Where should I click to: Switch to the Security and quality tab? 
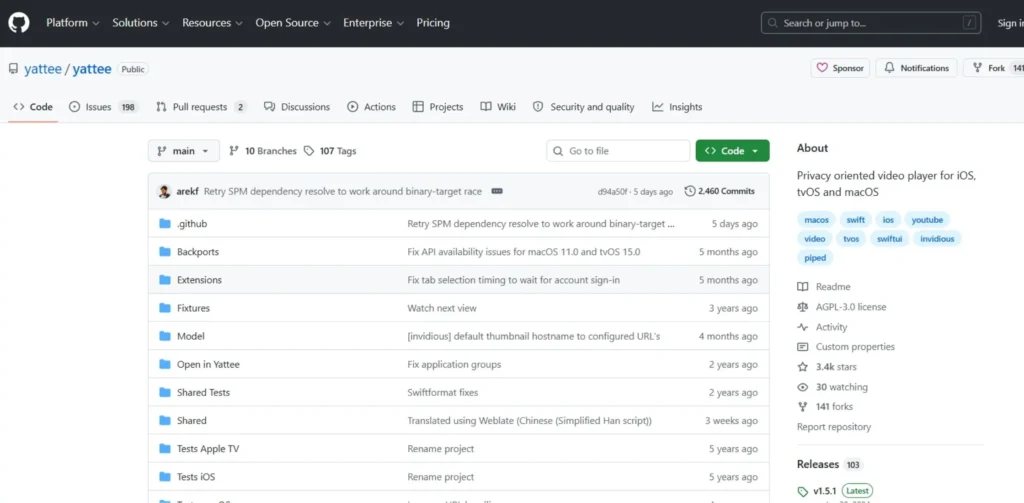583,106
